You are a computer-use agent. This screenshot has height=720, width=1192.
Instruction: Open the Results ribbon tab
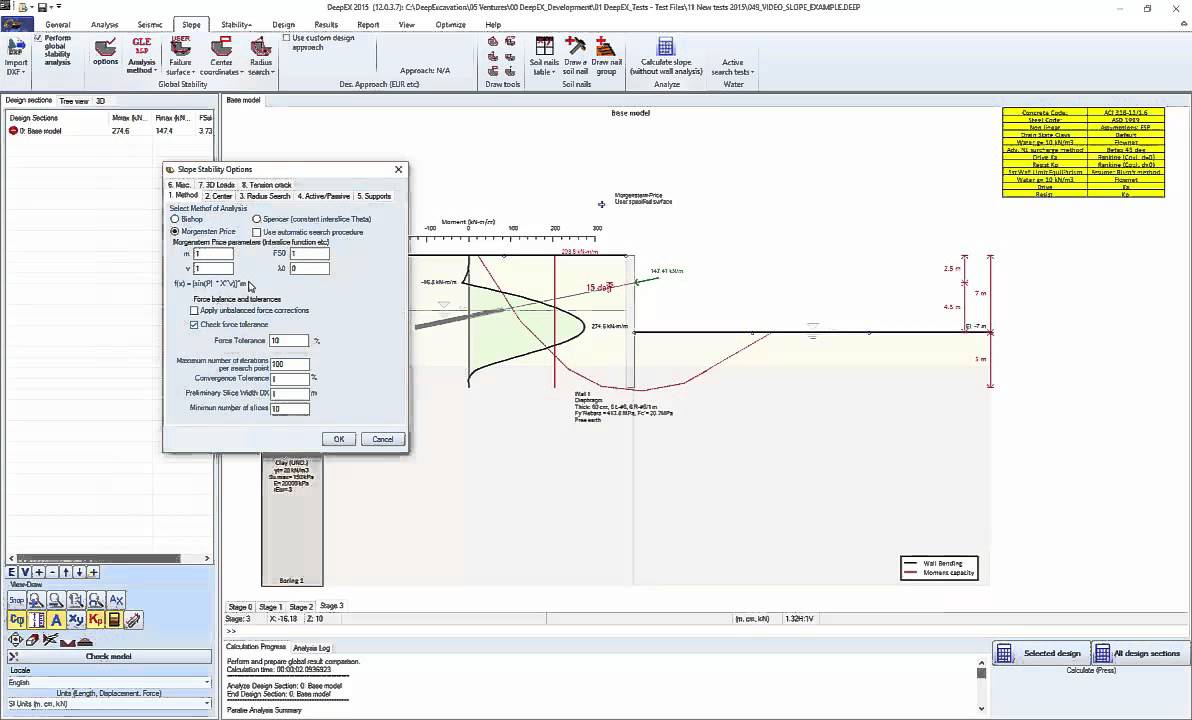tap(326, 24)
